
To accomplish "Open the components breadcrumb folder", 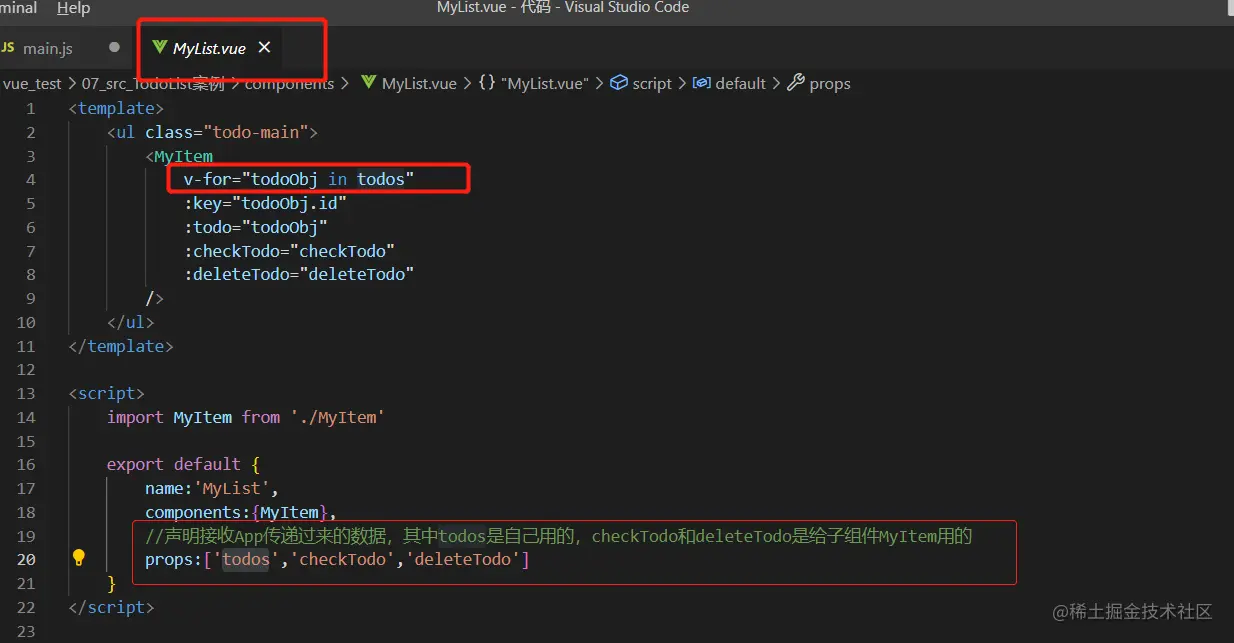I will (x=290, y=84).
